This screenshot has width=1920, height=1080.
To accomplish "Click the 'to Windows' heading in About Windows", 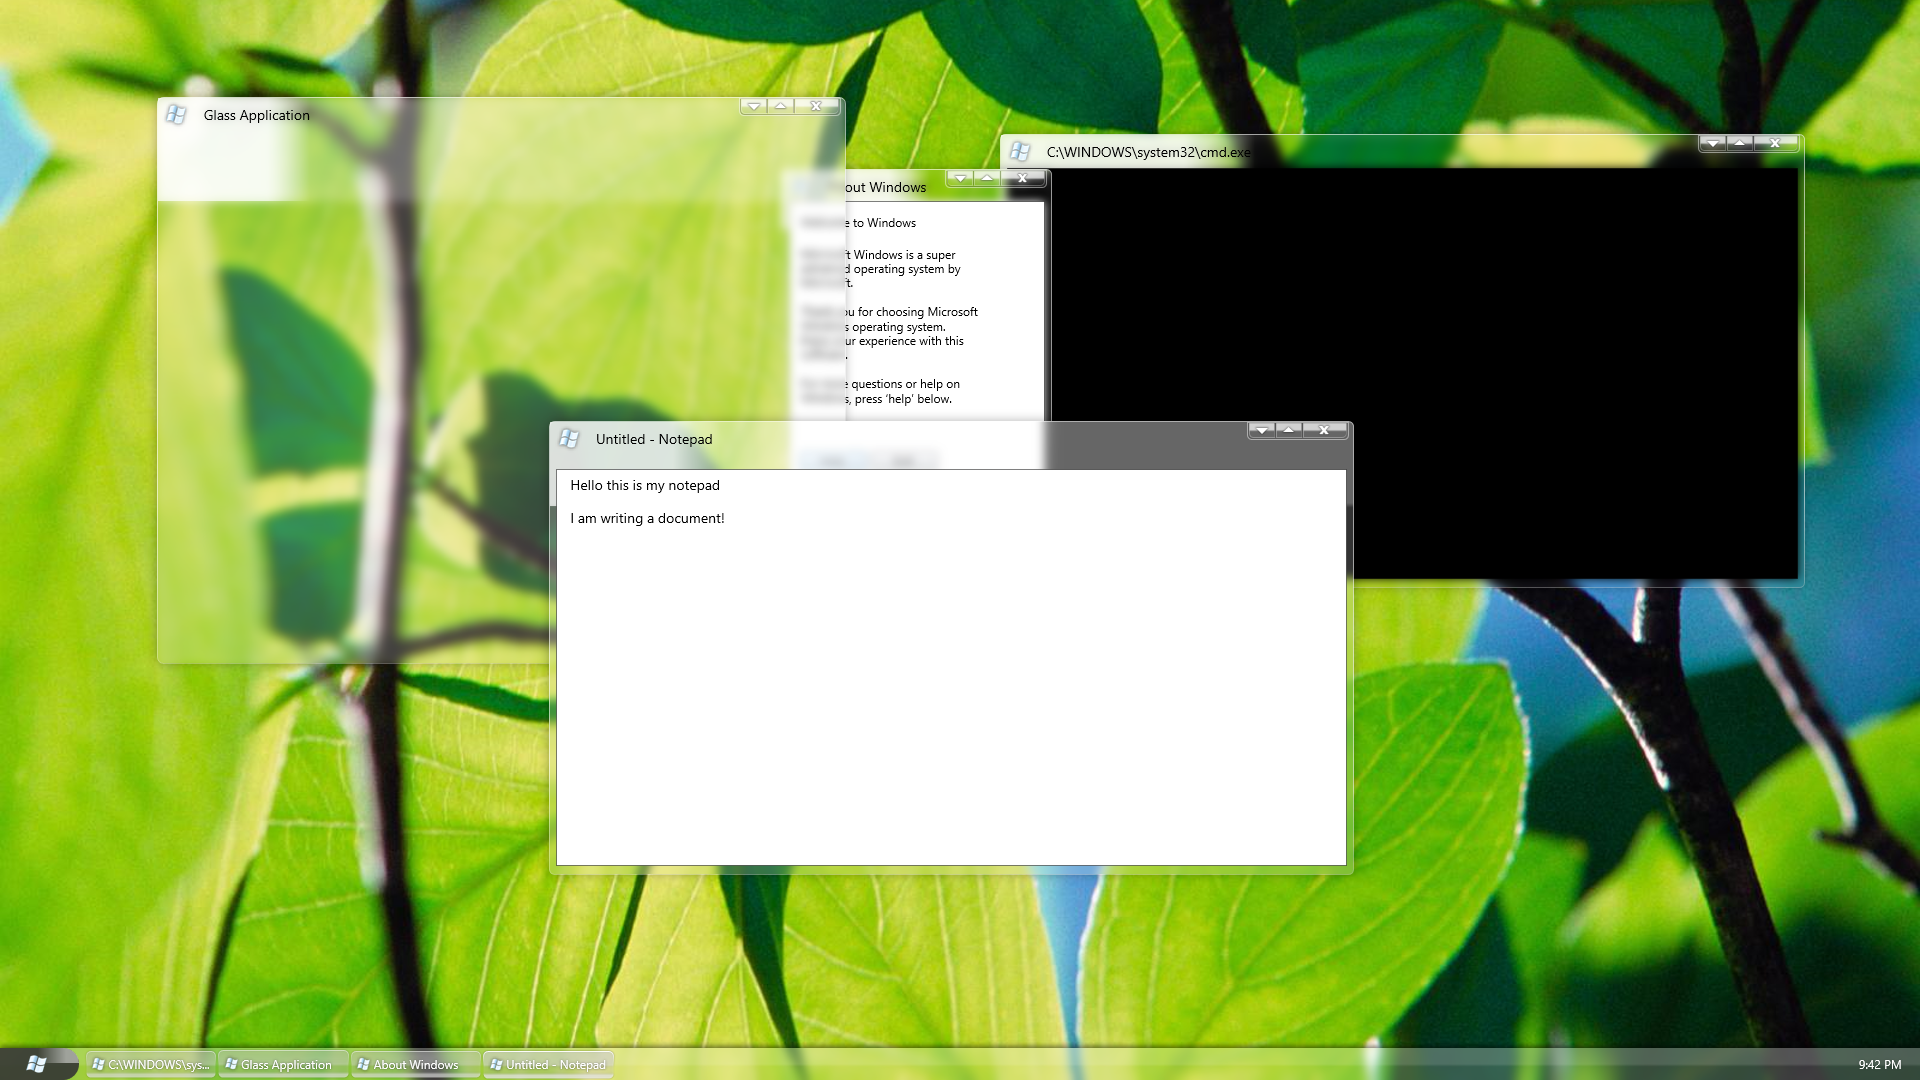I will (x=884, y=223).
